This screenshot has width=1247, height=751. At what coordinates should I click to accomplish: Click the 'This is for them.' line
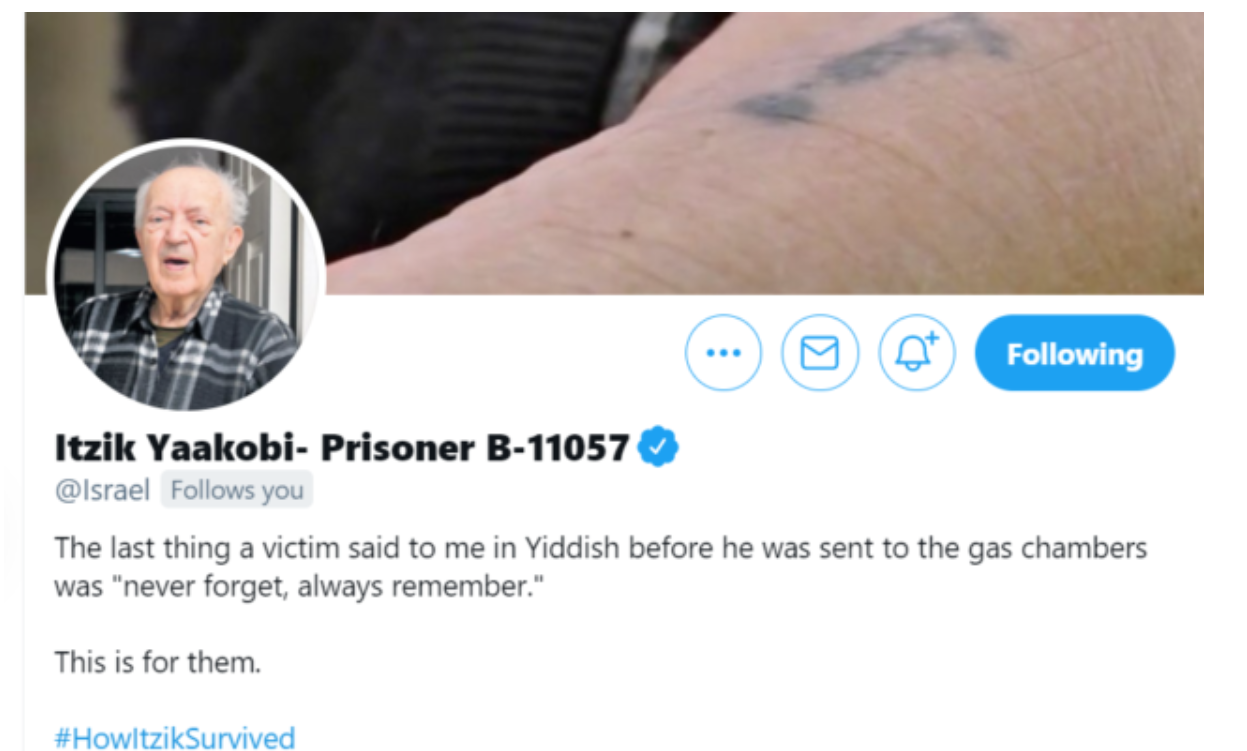point(157,662)
